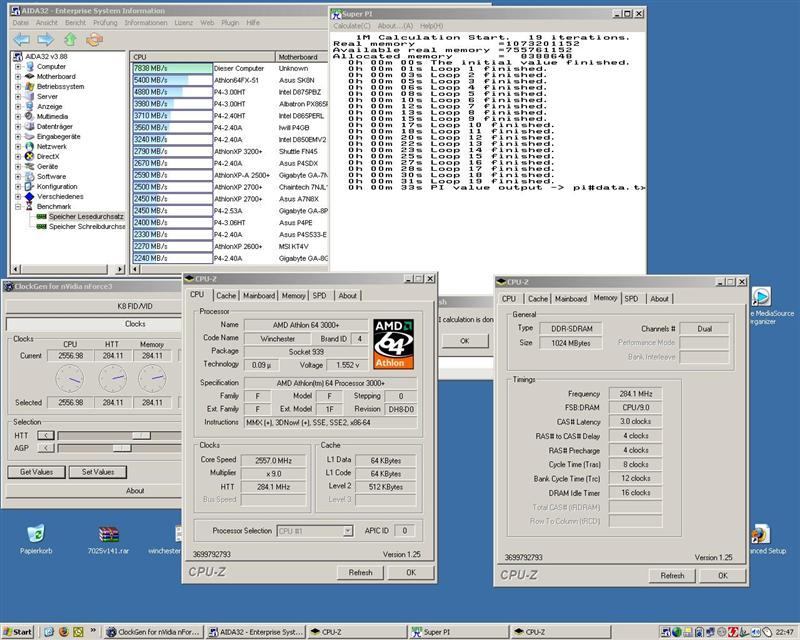
Task: Select the 5400 MB/s Athlon64FX-51 row
Action: [230, 81]
